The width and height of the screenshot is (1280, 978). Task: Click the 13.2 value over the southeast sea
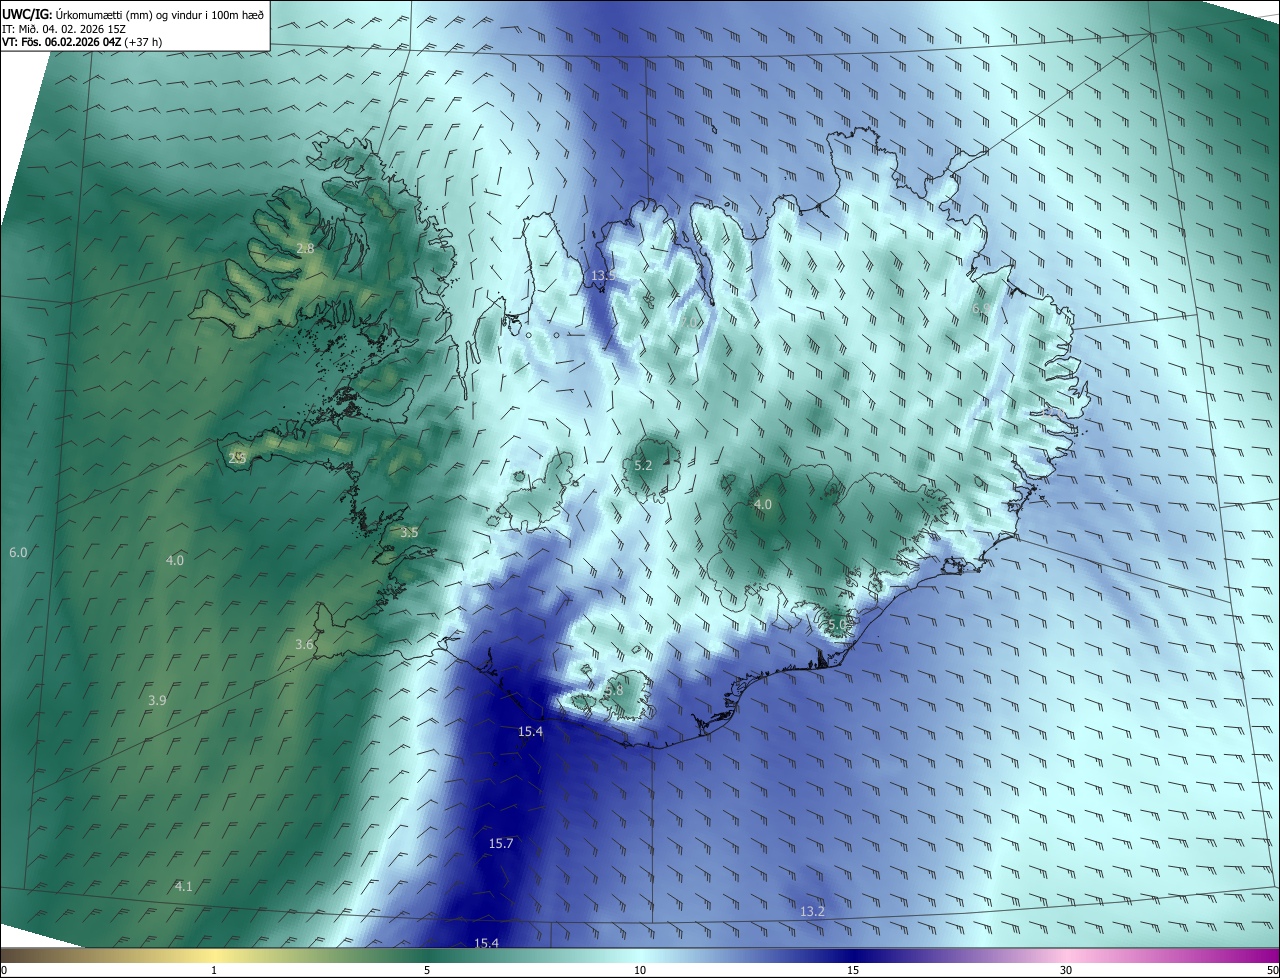tap(813, 911)
